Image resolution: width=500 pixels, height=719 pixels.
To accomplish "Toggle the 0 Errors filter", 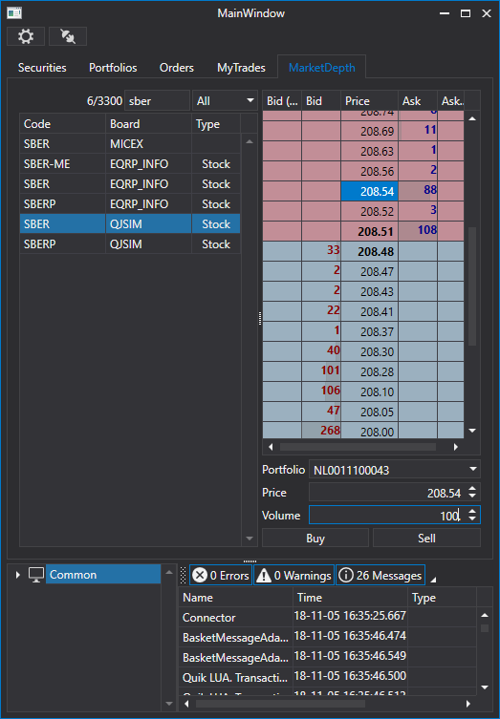I will coord(221,575).
